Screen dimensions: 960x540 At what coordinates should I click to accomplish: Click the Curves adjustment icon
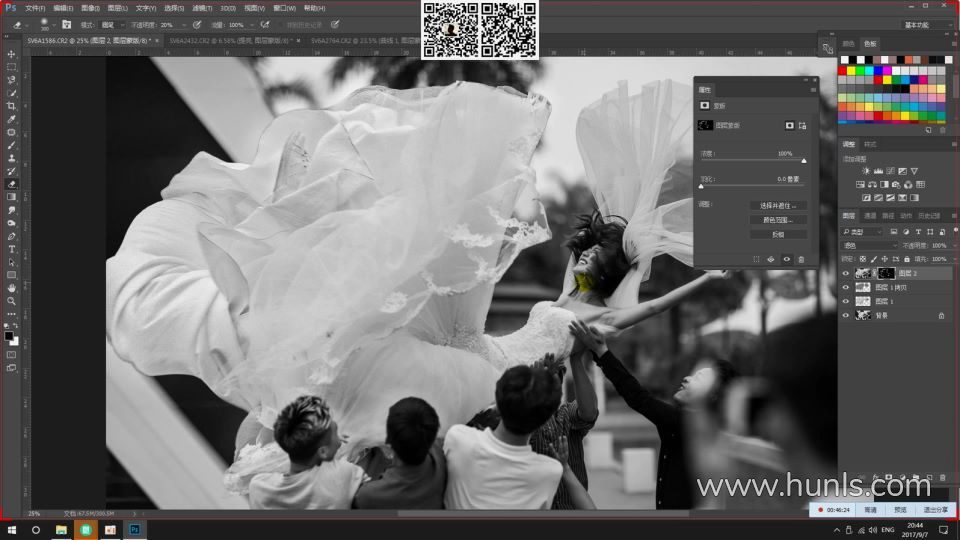coord(890,171)
